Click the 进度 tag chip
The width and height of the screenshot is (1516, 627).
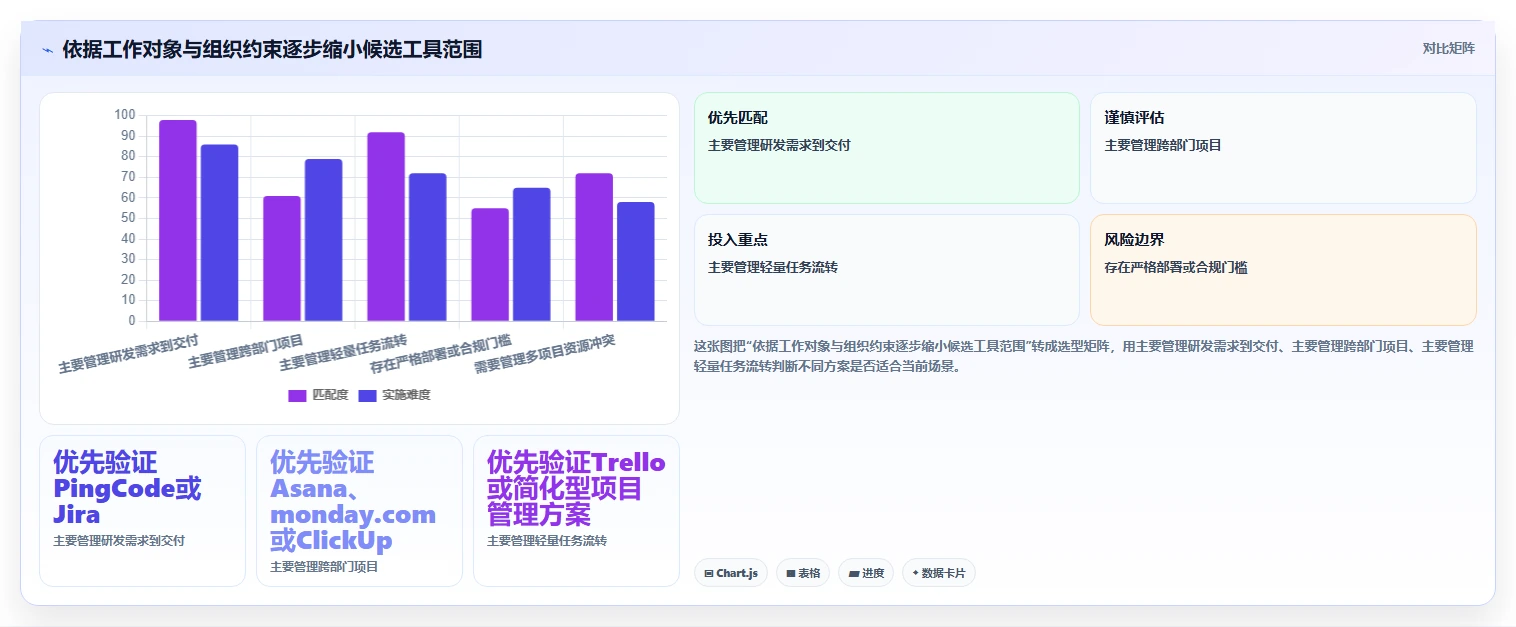(x=866, y=573)
